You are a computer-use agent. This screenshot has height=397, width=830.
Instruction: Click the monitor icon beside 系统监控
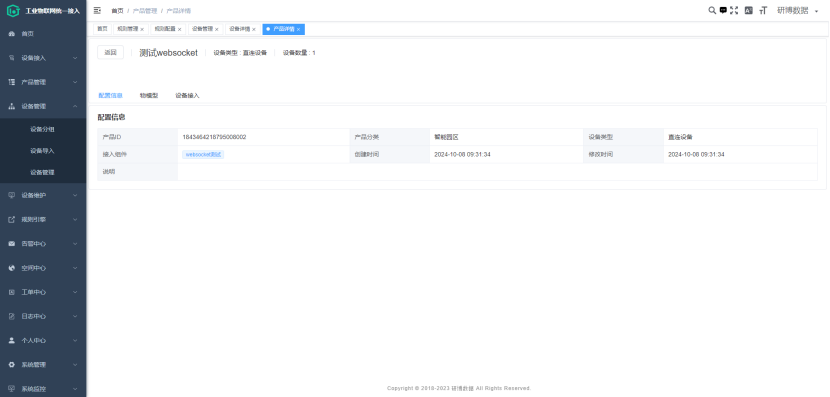[12, 389]
